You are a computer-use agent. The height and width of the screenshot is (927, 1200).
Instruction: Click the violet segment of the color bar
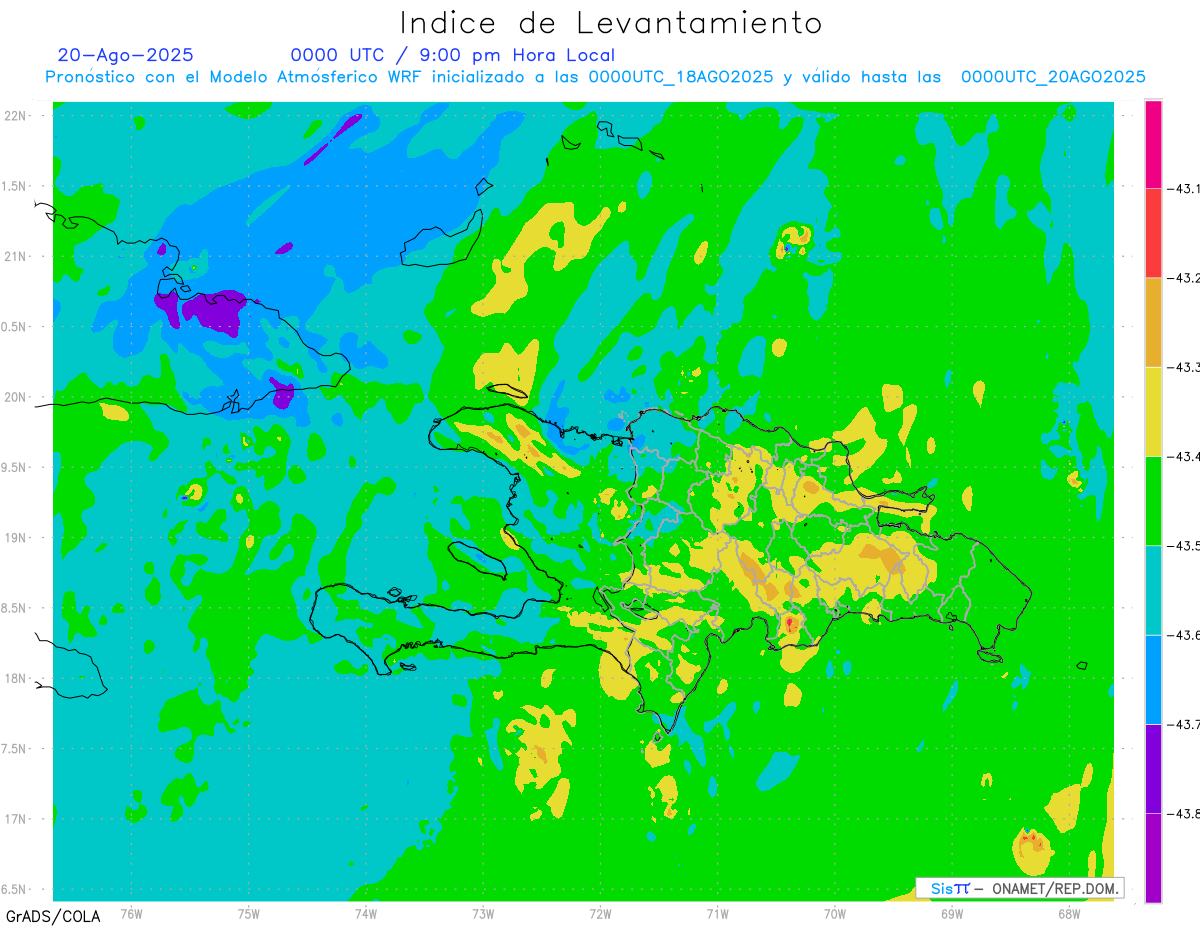1153,768
